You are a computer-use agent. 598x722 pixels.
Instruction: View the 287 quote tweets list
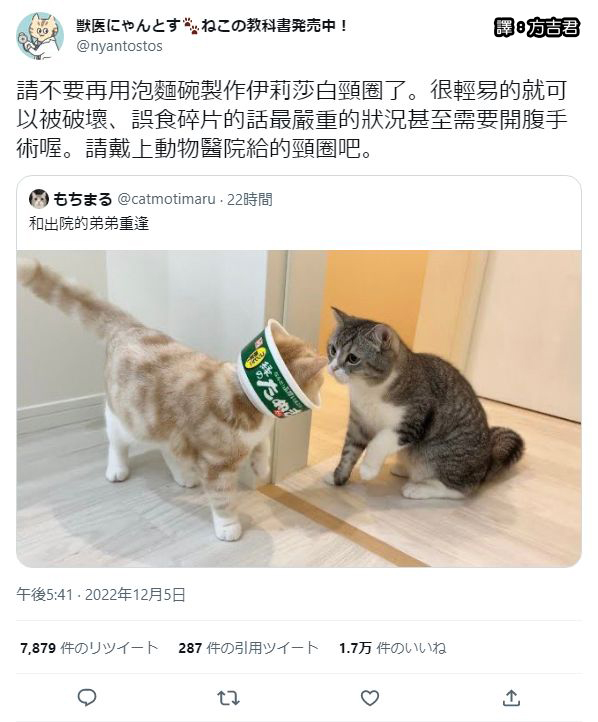click(248, 648)
